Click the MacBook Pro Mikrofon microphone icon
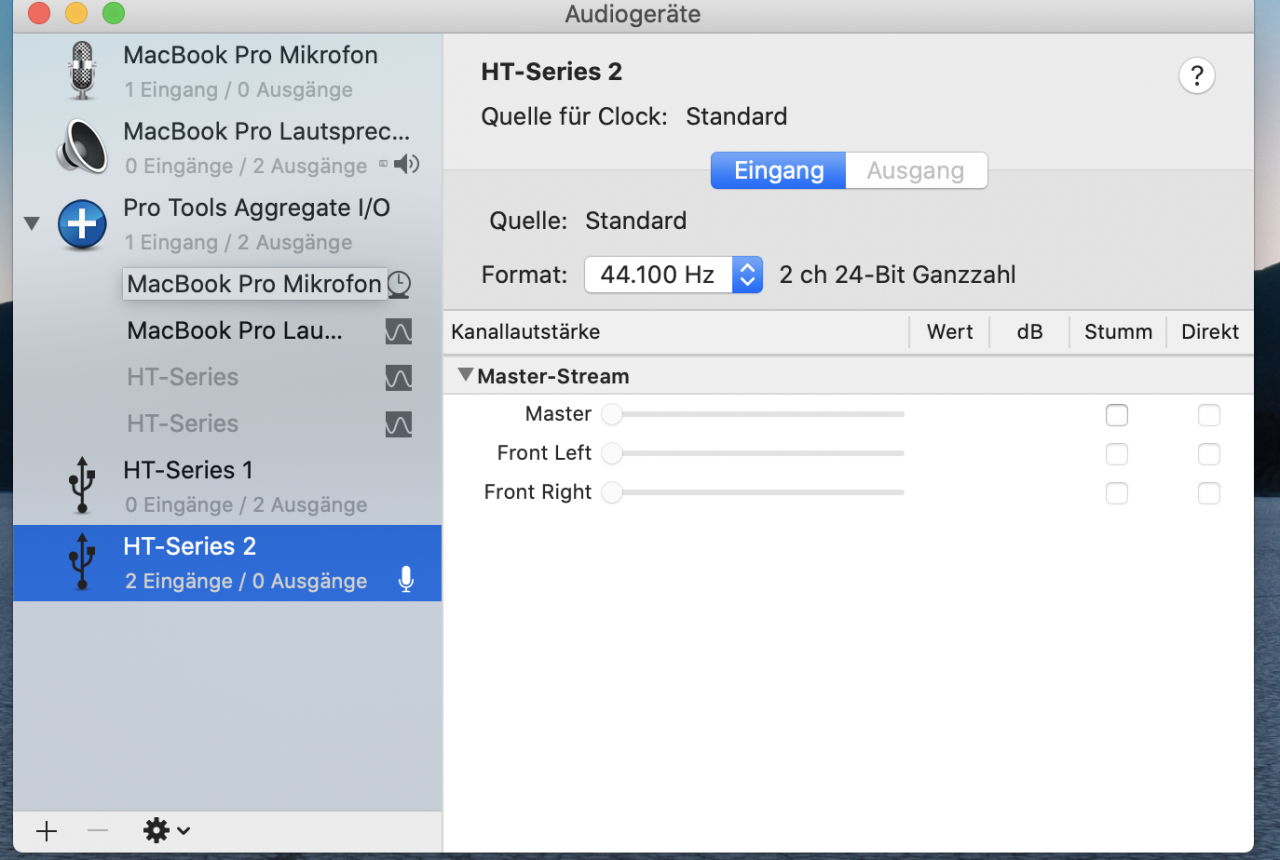 tap(83, 71)
